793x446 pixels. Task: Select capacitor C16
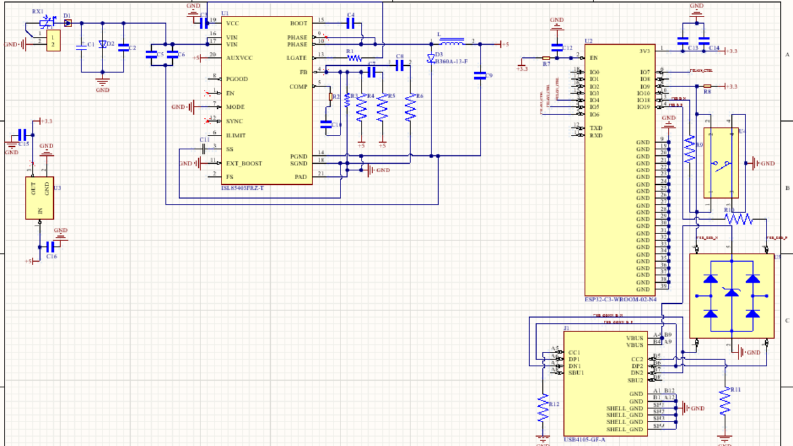(50, 247)
